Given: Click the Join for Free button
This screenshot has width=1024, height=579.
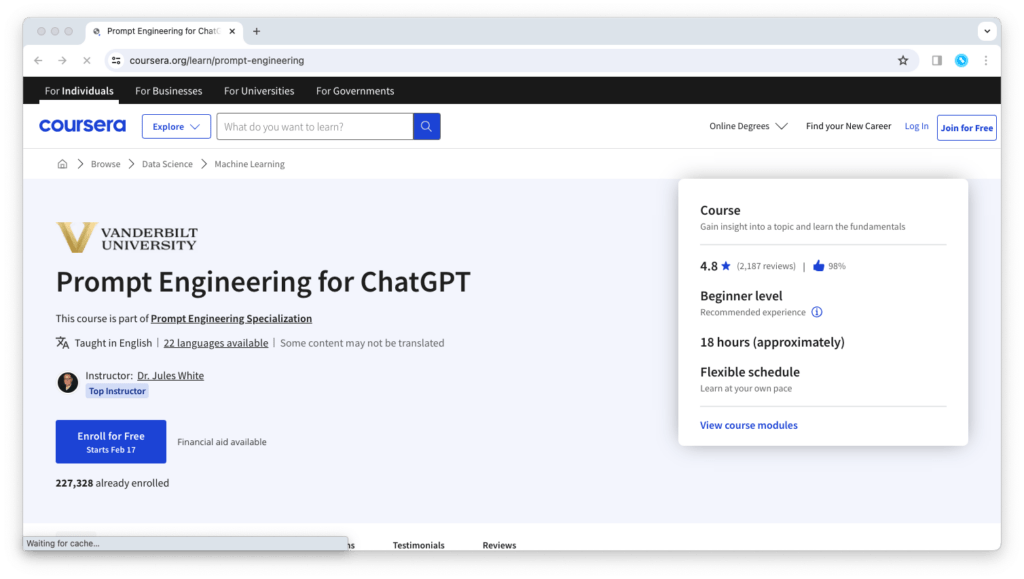Looking at the screenshot, I should pos(967,127).
